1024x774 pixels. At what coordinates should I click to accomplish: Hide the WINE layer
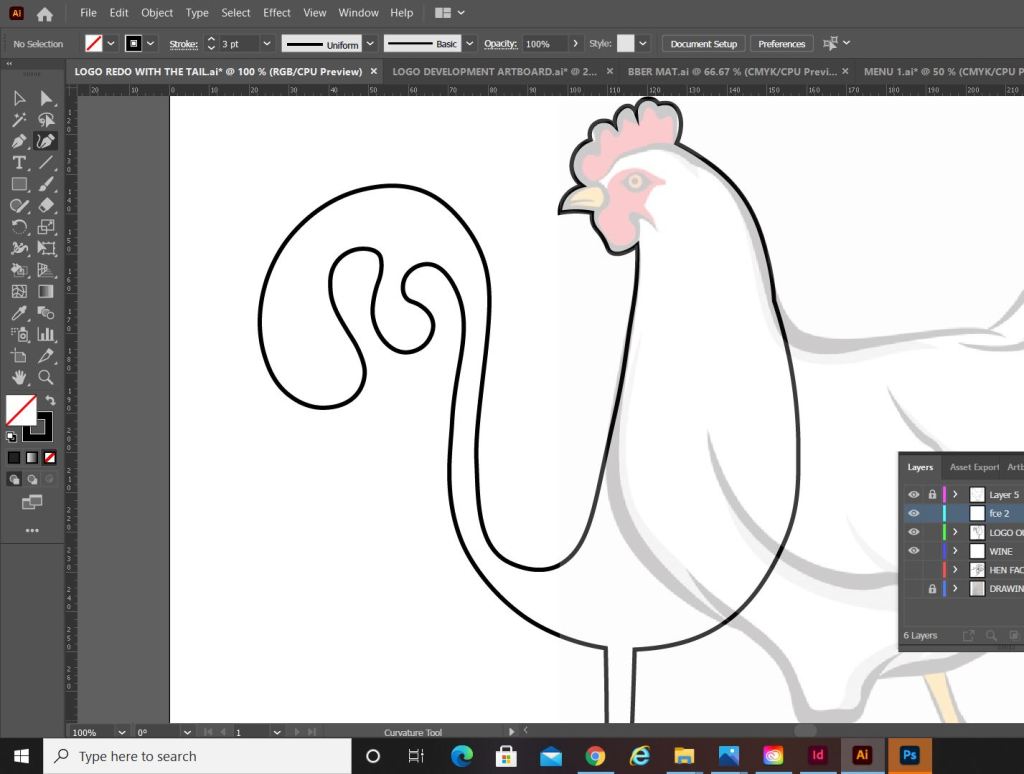point(913,551)
